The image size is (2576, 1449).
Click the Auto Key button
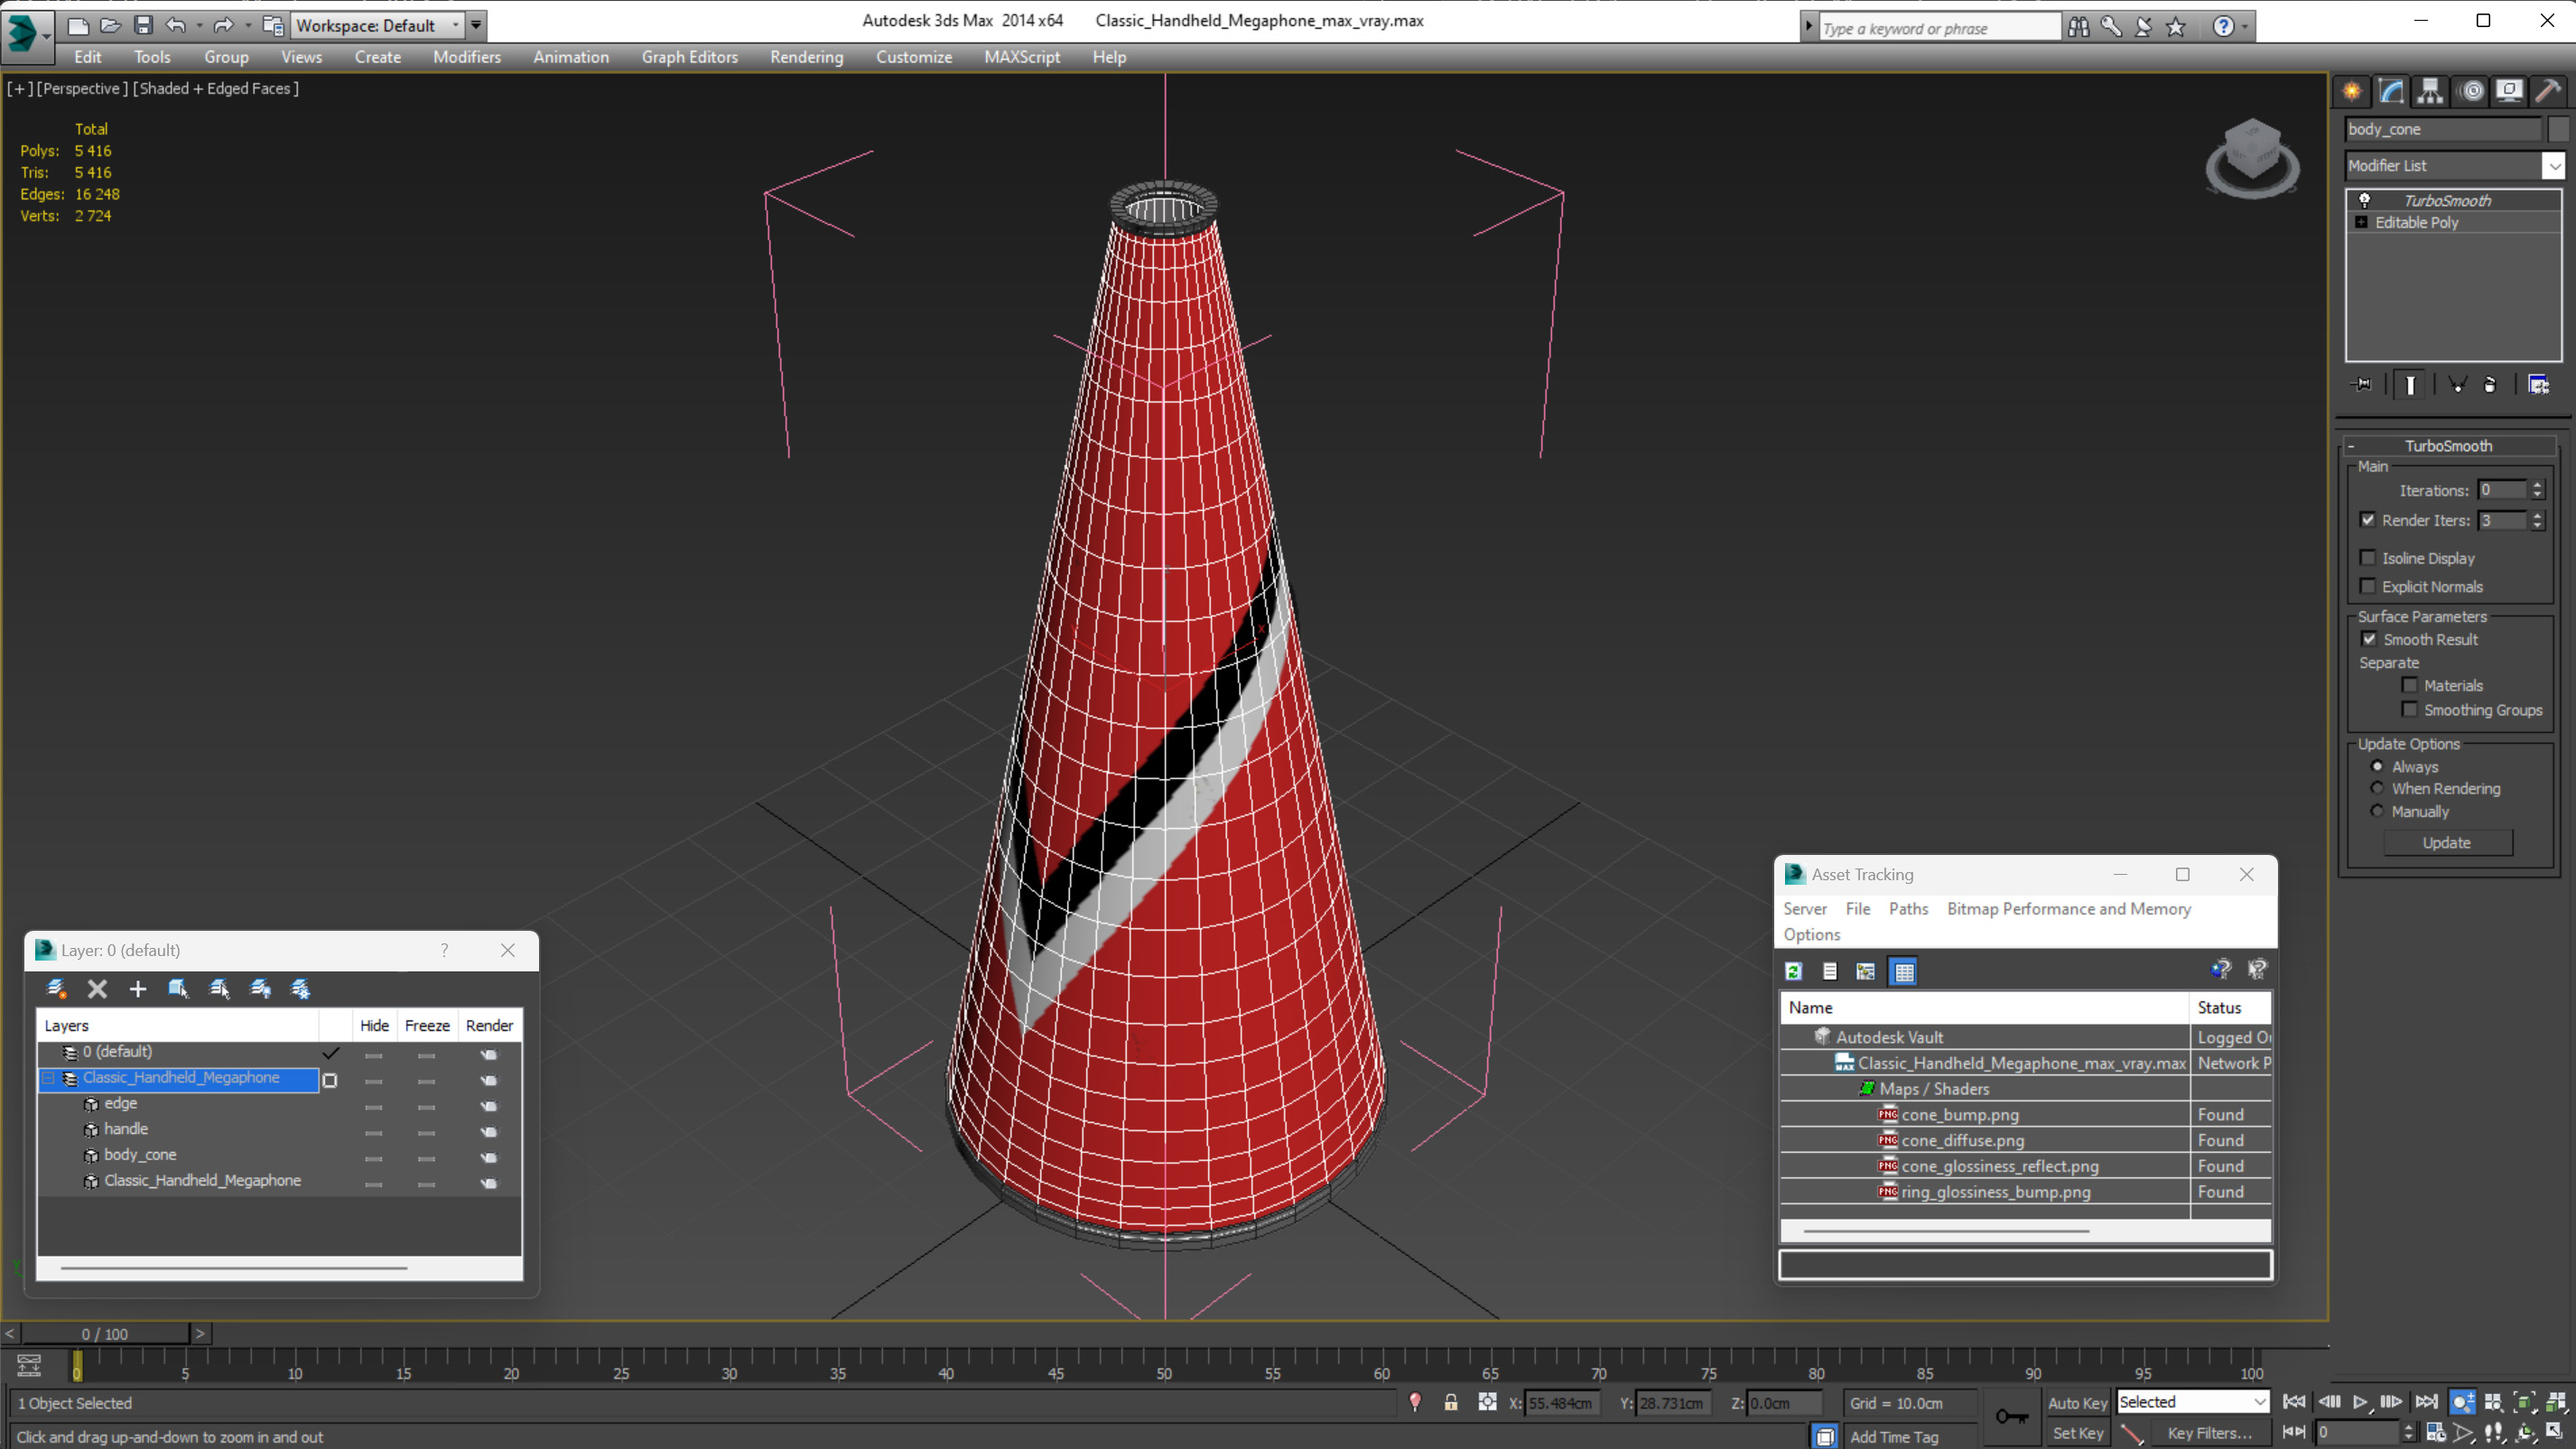coord(2077,1403)
